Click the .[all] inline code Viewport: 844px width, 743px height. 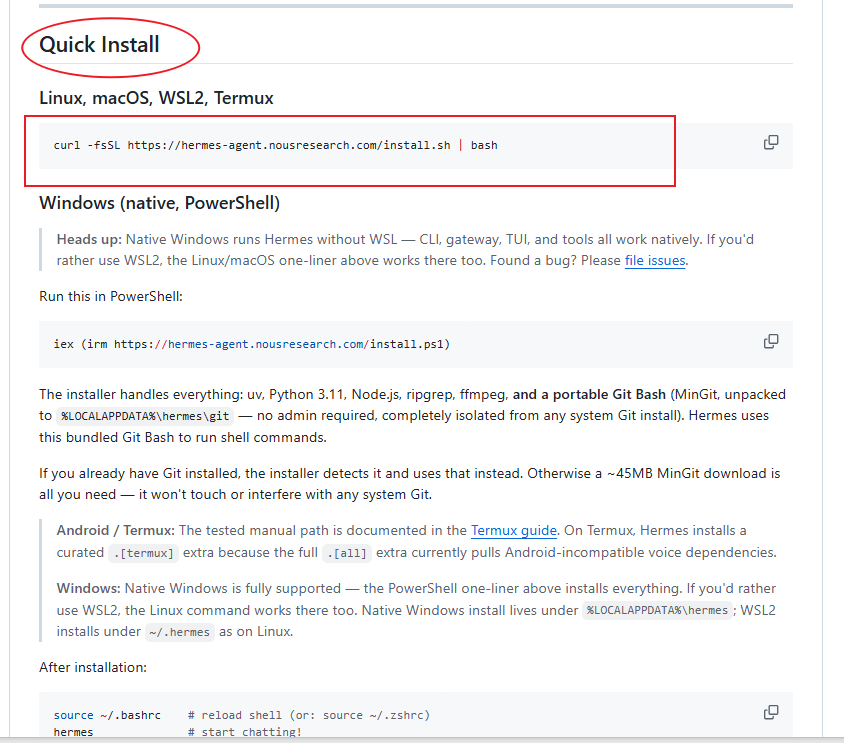tap(347, 553)
